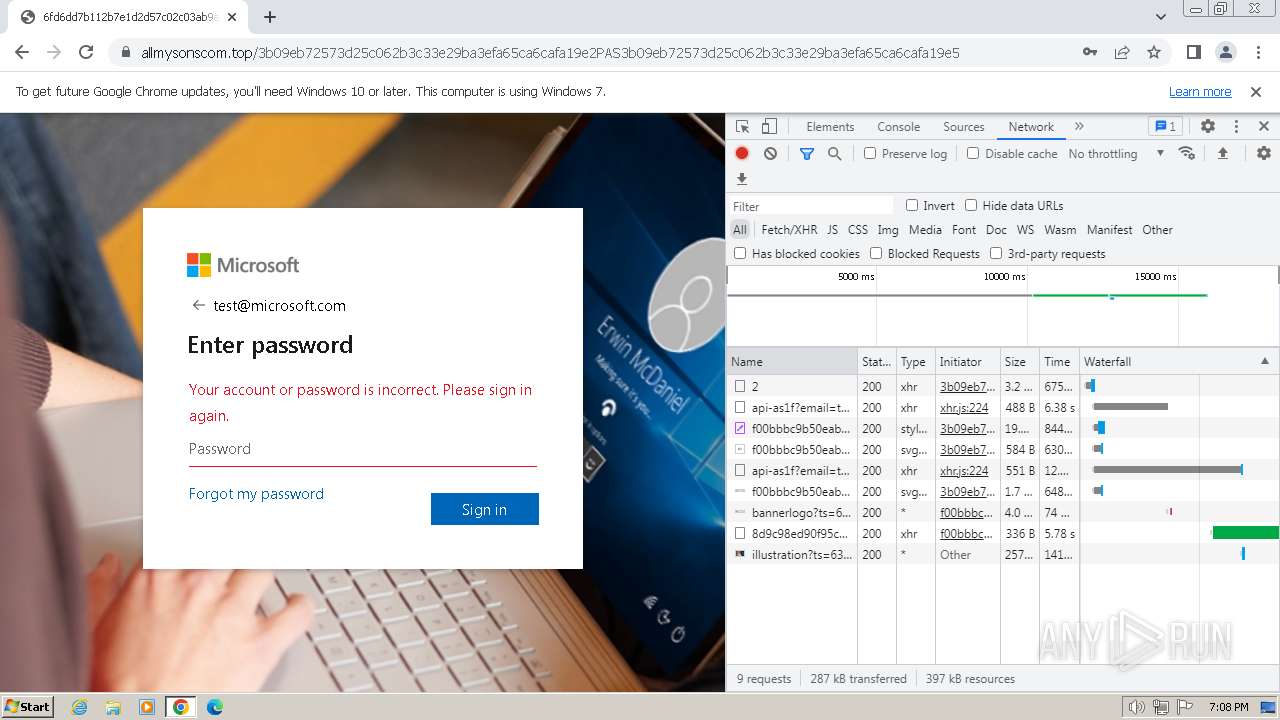This screenshot has width=1280, height=720.
Task: Import HAR file with the upload arrow
Action: pos(1222,153)
